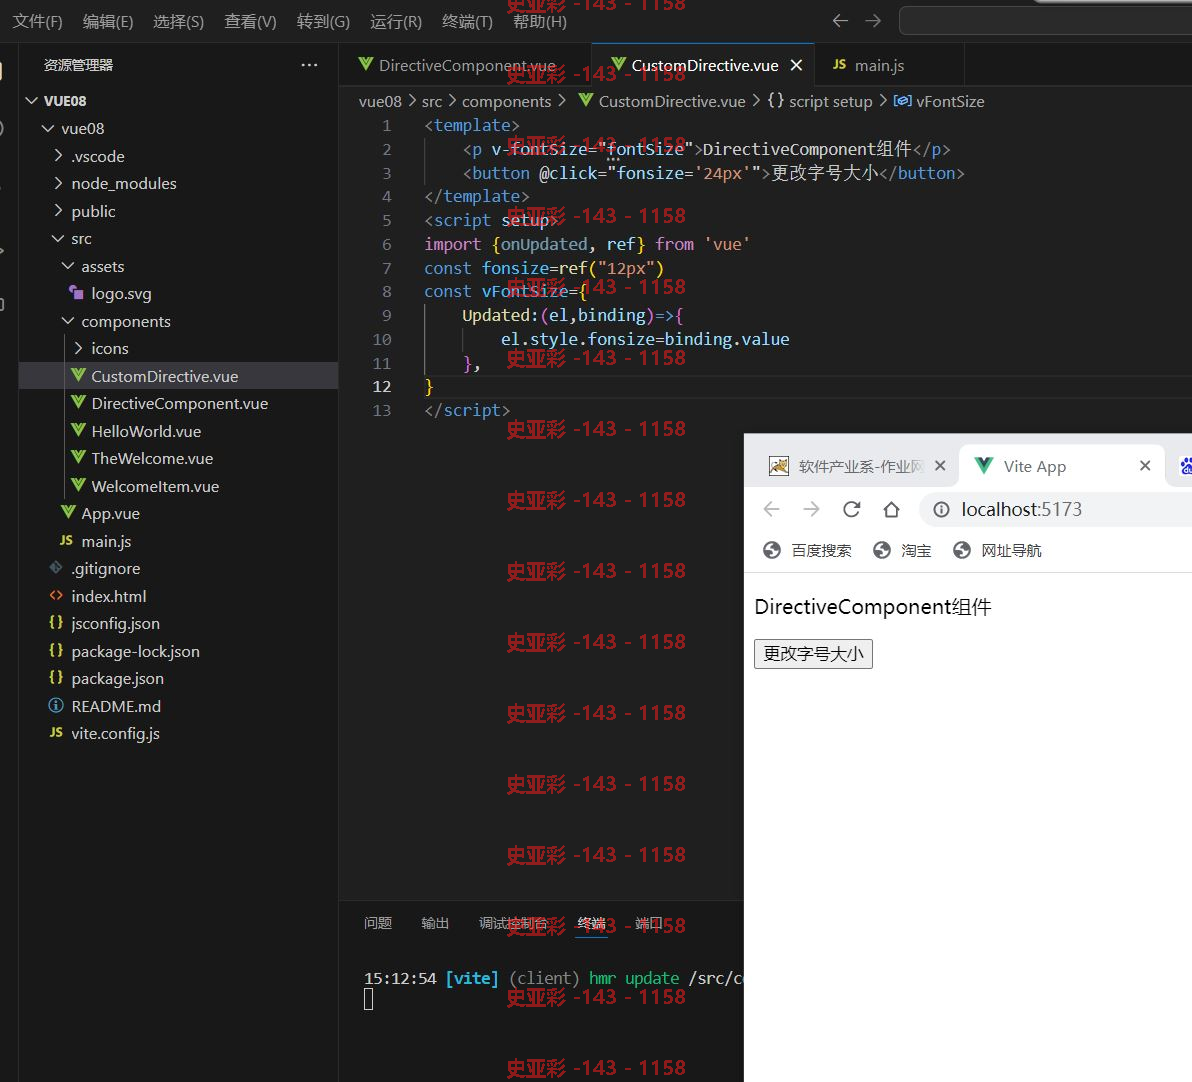Open the 网址导航 bookmark
Screen dimensions: 1192x1082
tap(997, 550)
